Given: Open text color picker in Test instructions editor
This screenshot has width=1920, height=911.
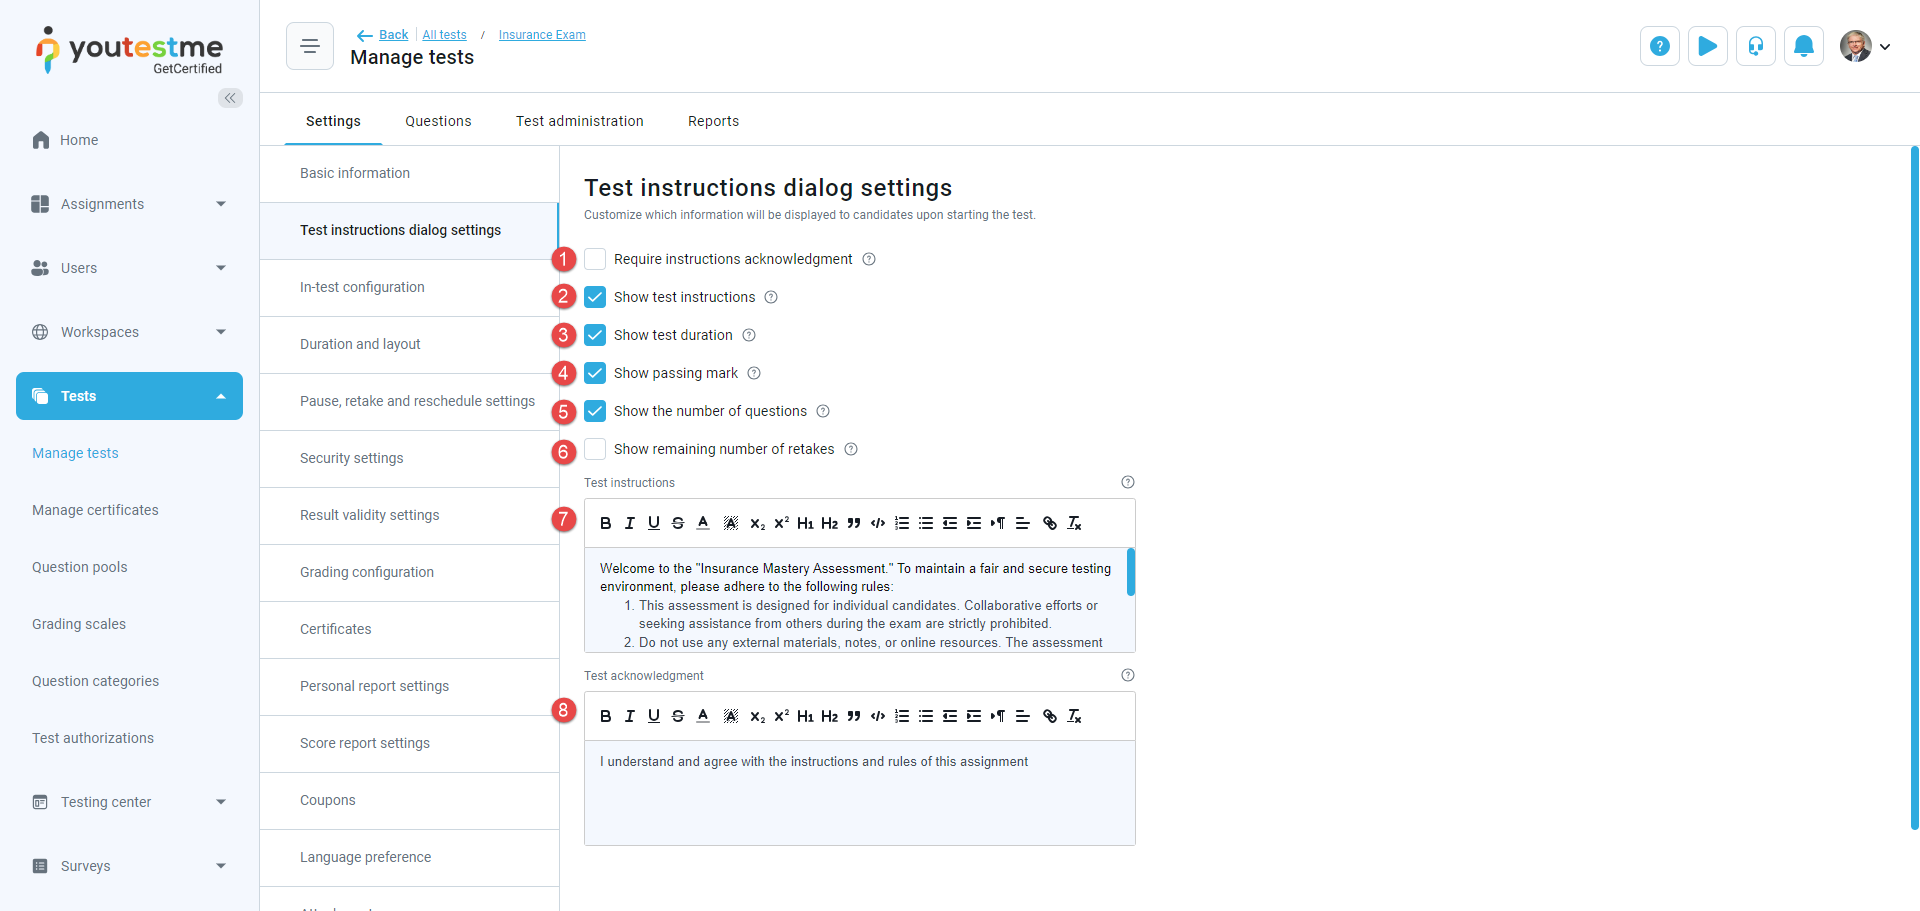Looking at the screenshot, I should 703,523.
